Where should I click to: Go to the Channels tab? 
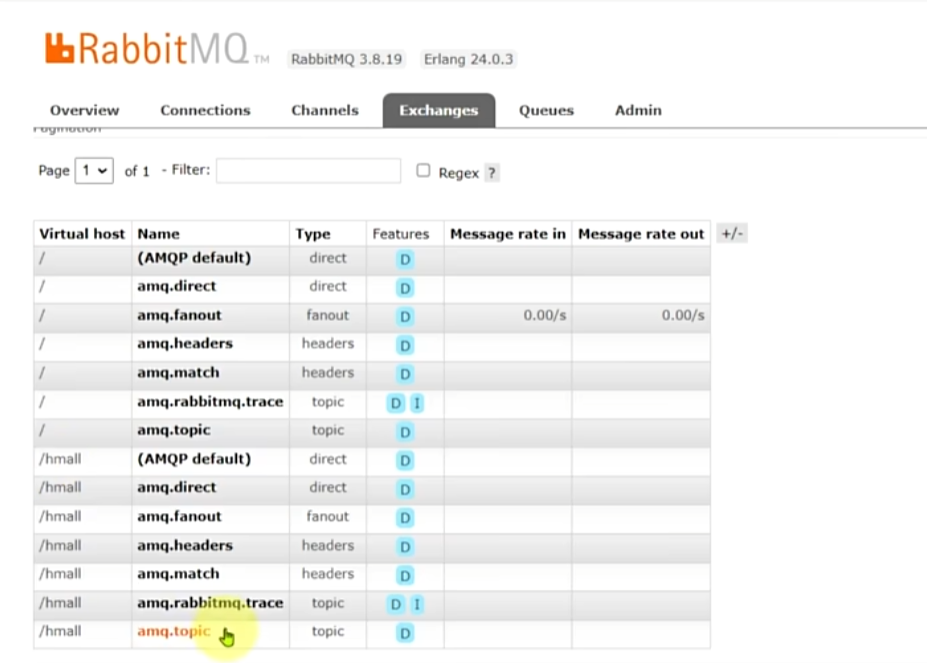pos(325,111)
